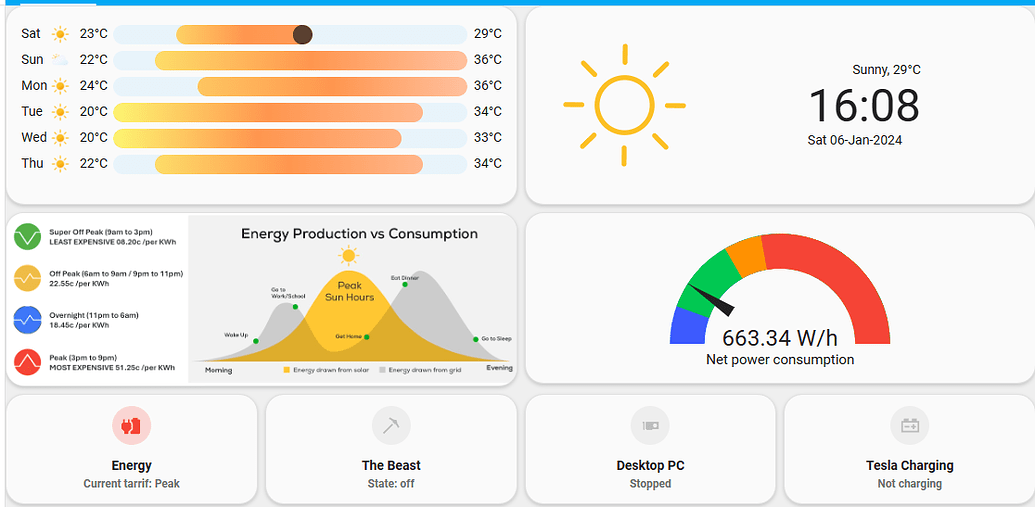
Task: Click the yellow Off Peak tariff icon
Action: 28,279
